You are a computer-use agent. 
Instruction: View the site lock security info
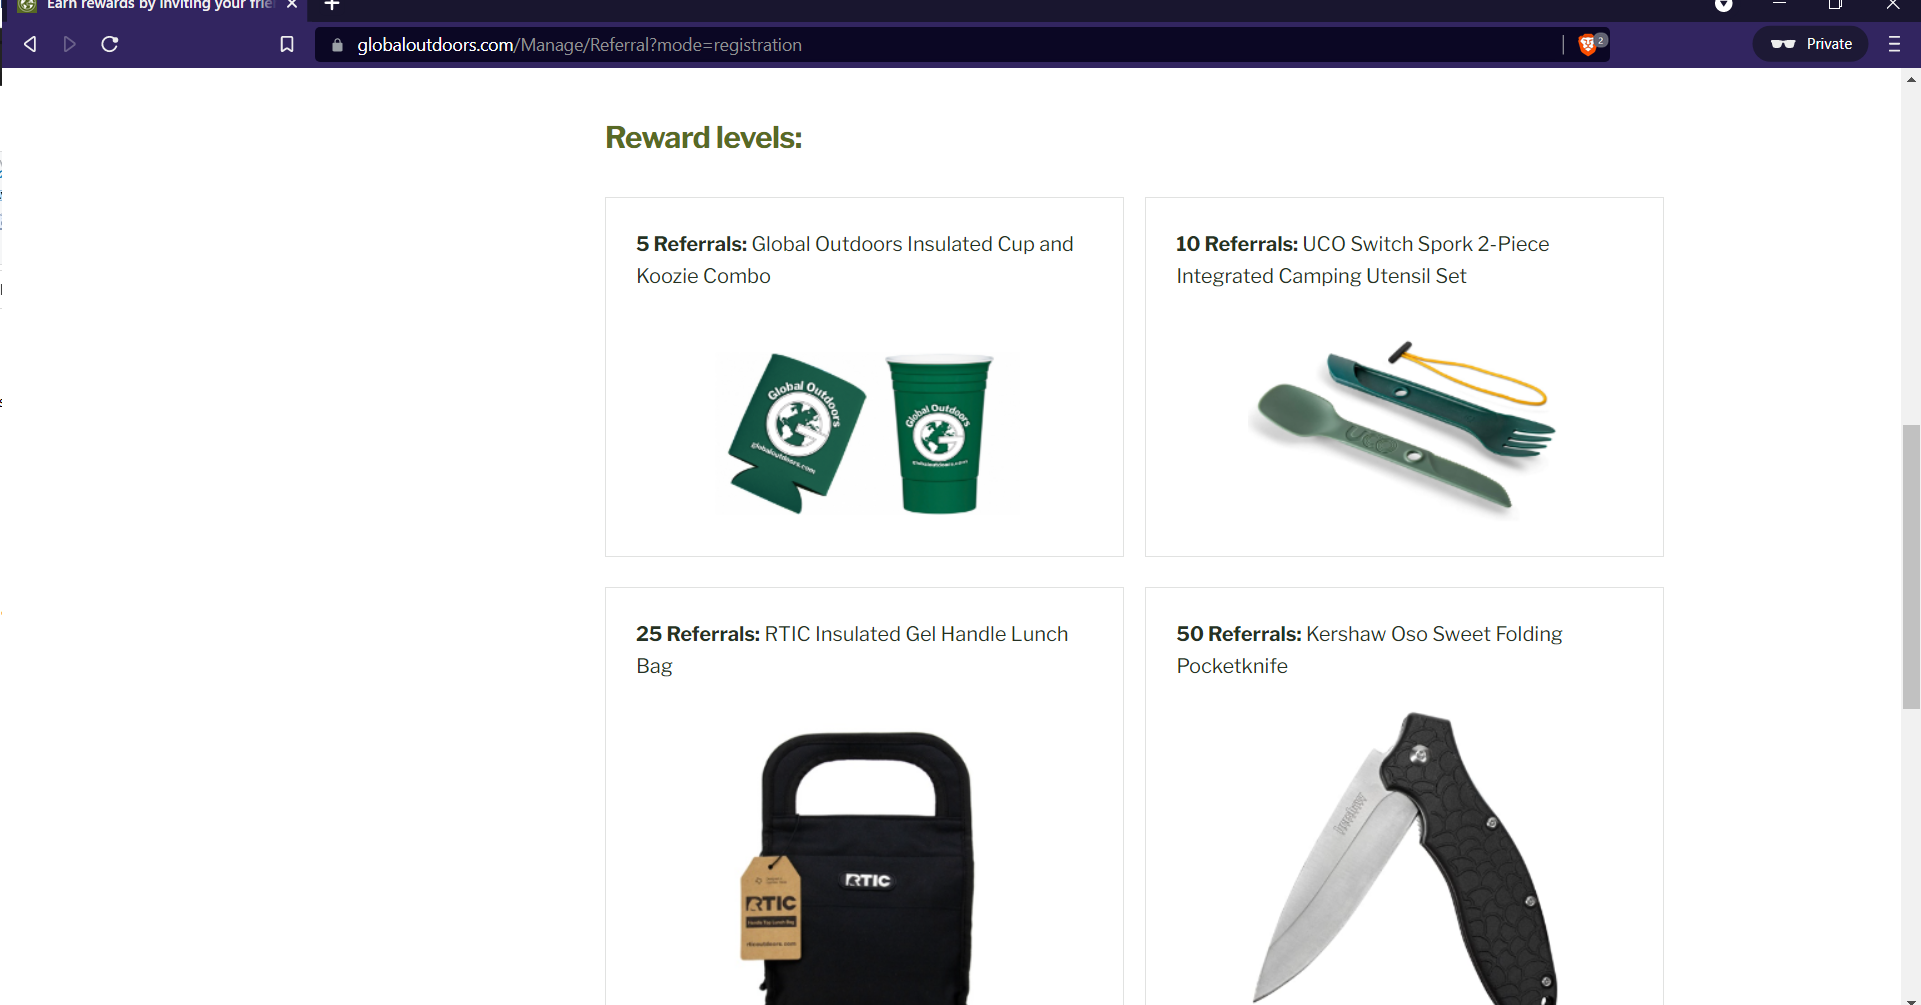(x=337, y=45)
